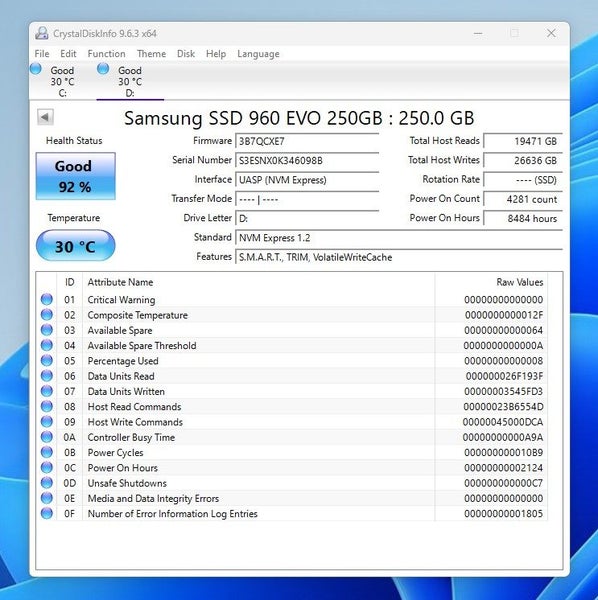This screenshot has width=598, height=600.
Task: Click the Features field with TRIM
Action: click(x=399, y=257)
